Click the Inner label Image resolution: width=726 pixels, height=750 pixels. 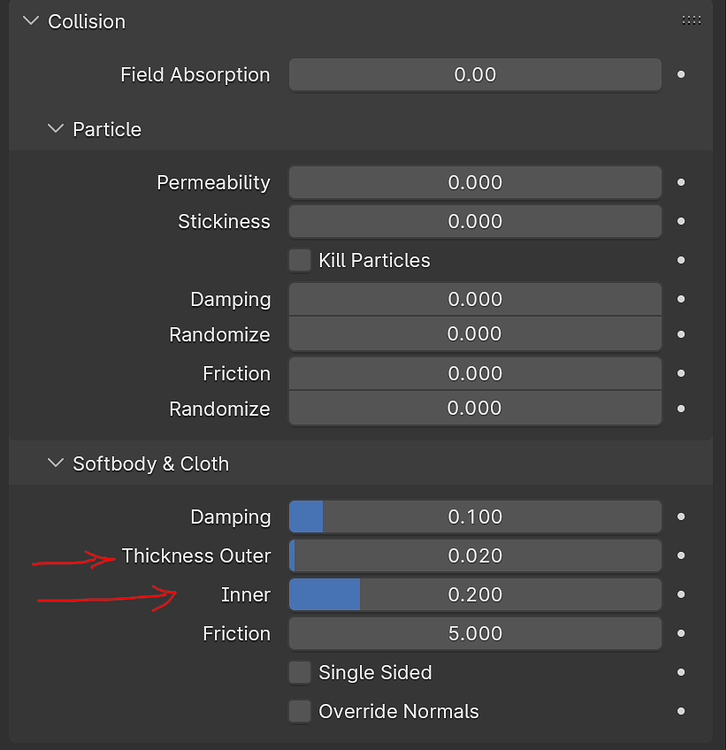pos(246,595)
